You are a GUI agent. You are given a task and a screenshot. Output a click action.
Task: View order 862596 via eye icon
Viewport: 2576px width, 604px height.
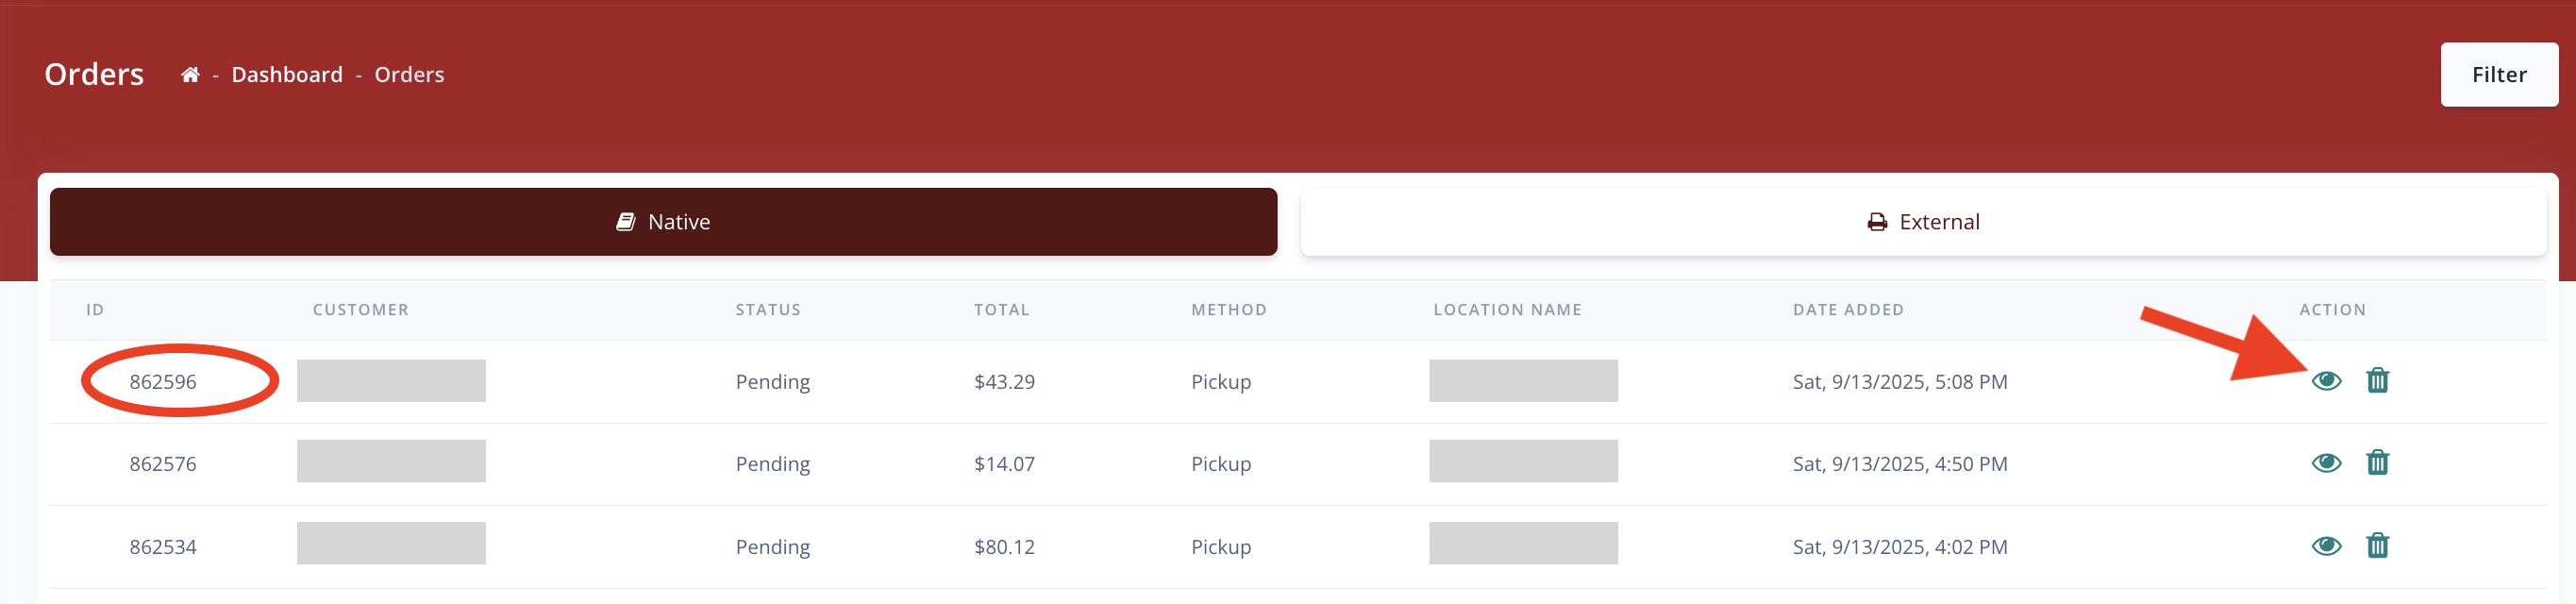coord(2326,381)
